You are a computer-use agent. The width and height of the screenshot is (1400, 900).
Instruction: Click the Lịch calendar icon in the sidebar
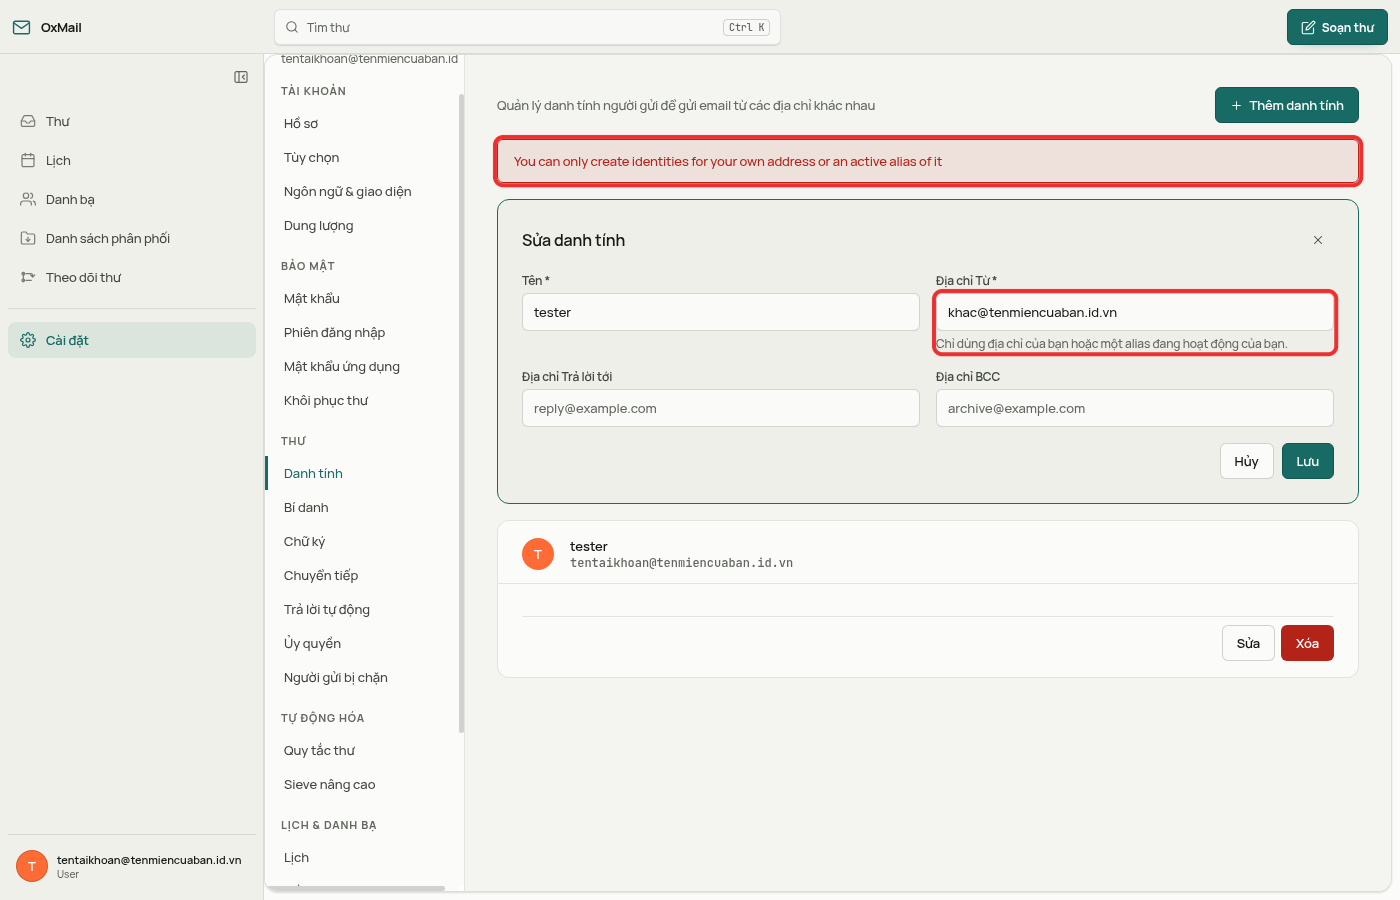pos(28,160)
